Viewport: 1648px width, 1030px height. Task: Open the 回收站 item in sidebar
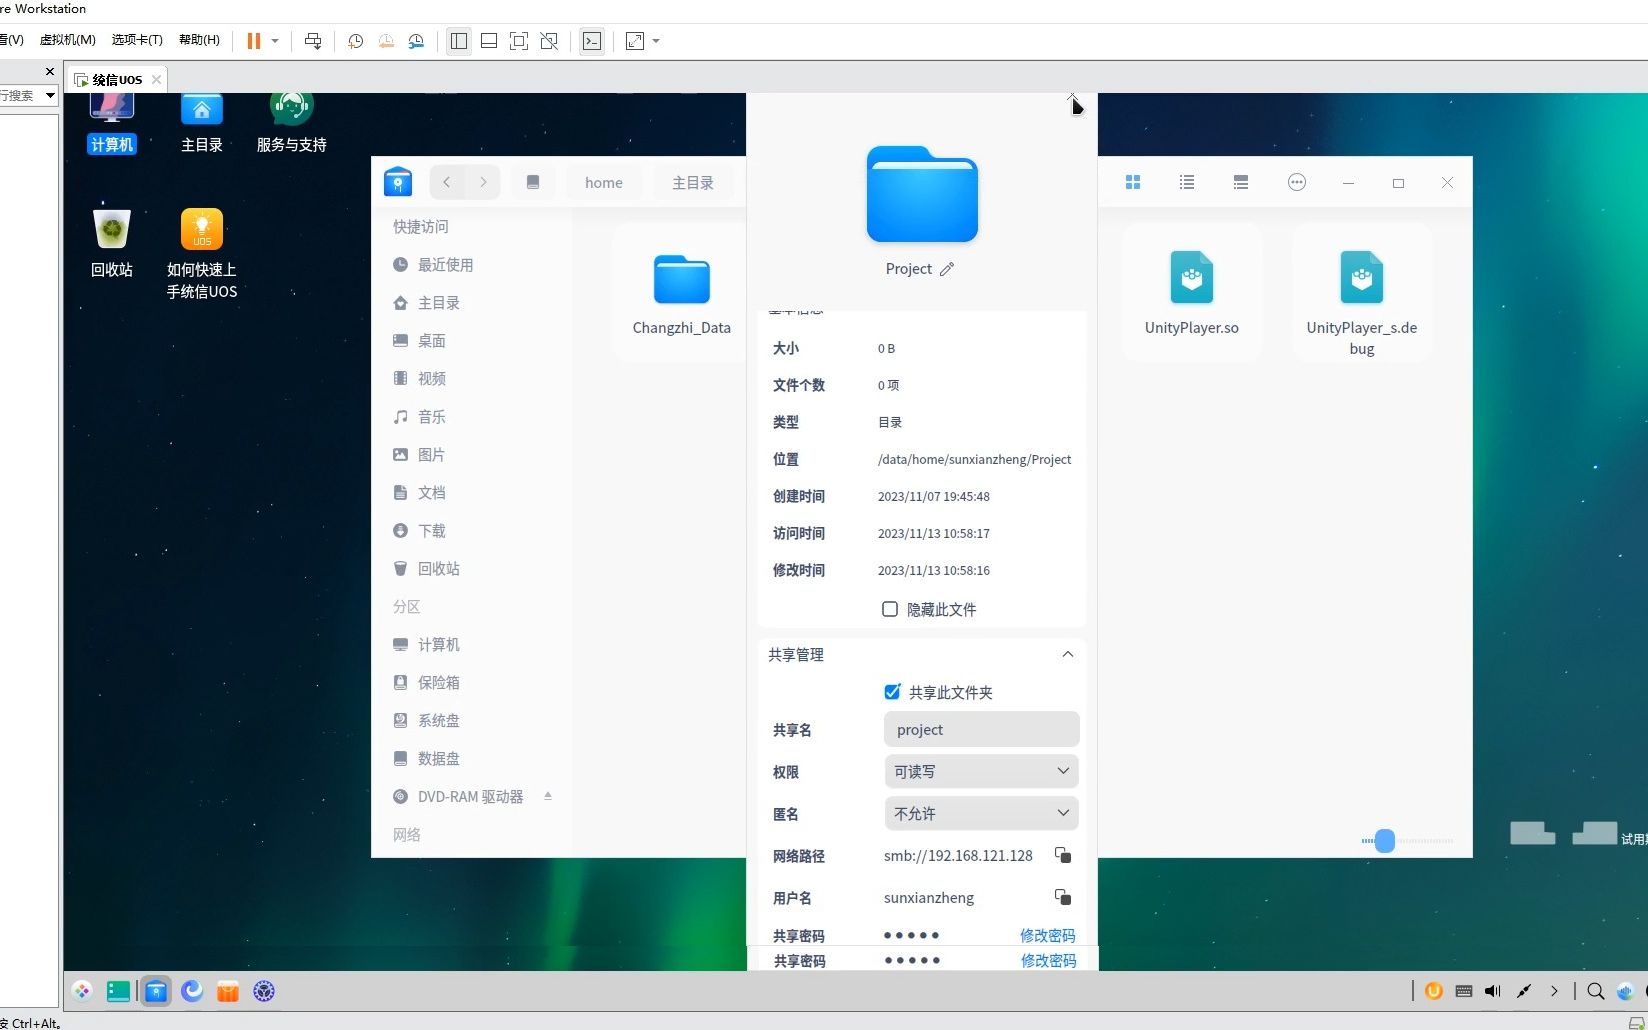(437, 568)
